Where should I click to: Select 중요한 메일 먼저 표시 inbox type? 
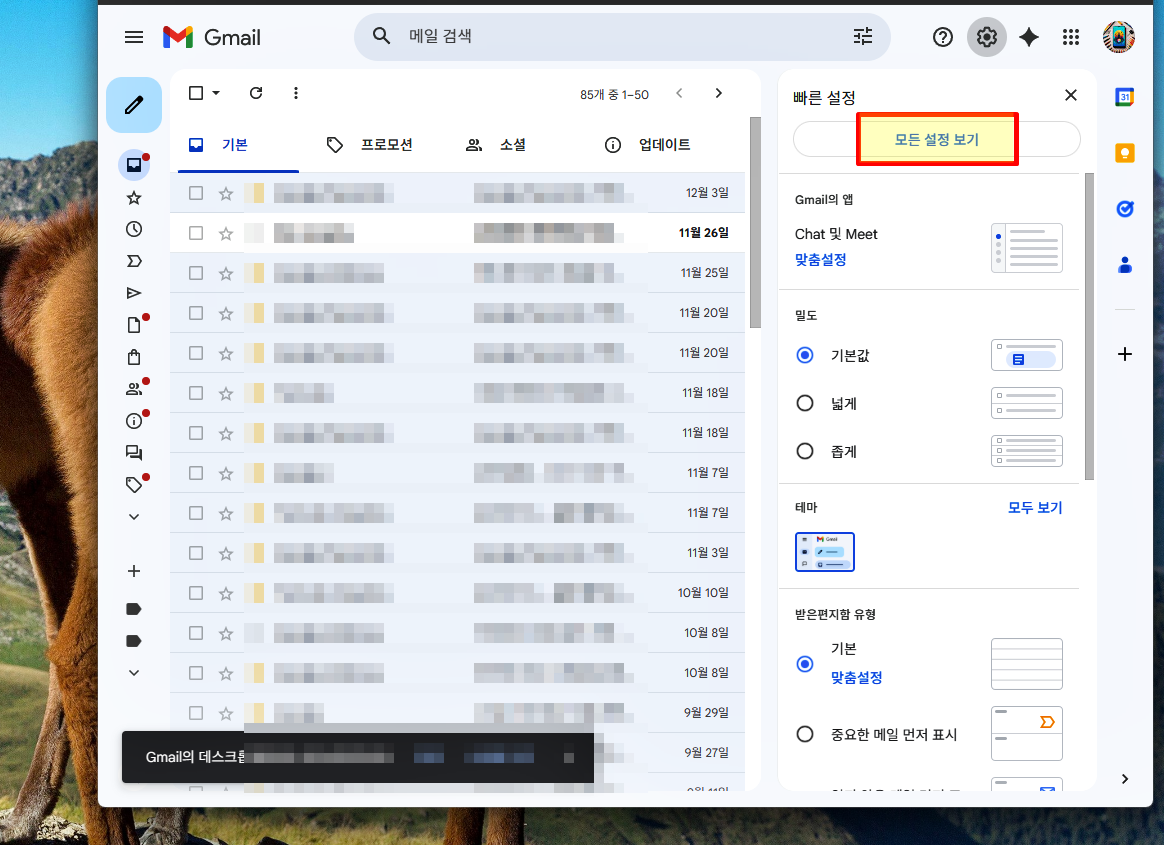click(x=805, y=734)
